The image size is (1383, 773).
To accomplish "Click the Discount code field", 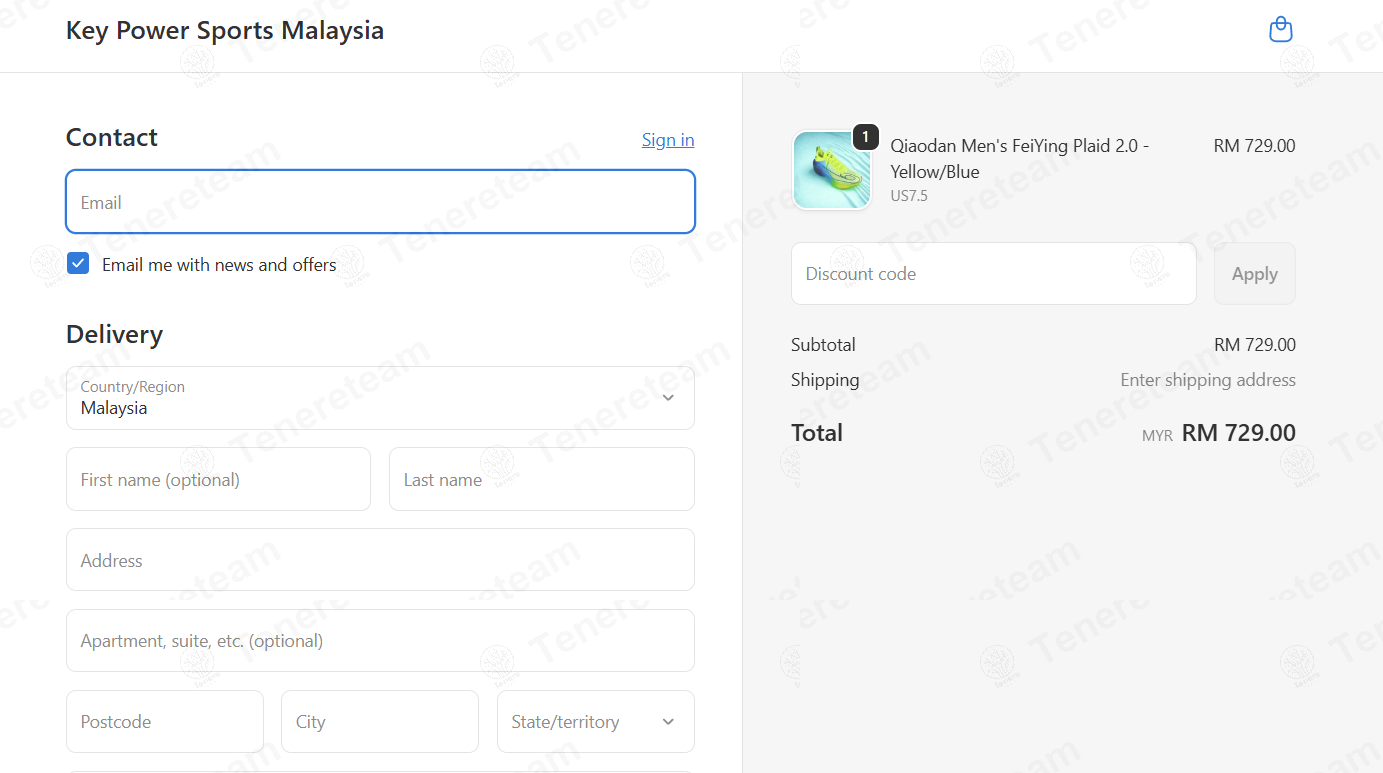I will [x=994, y=273].
